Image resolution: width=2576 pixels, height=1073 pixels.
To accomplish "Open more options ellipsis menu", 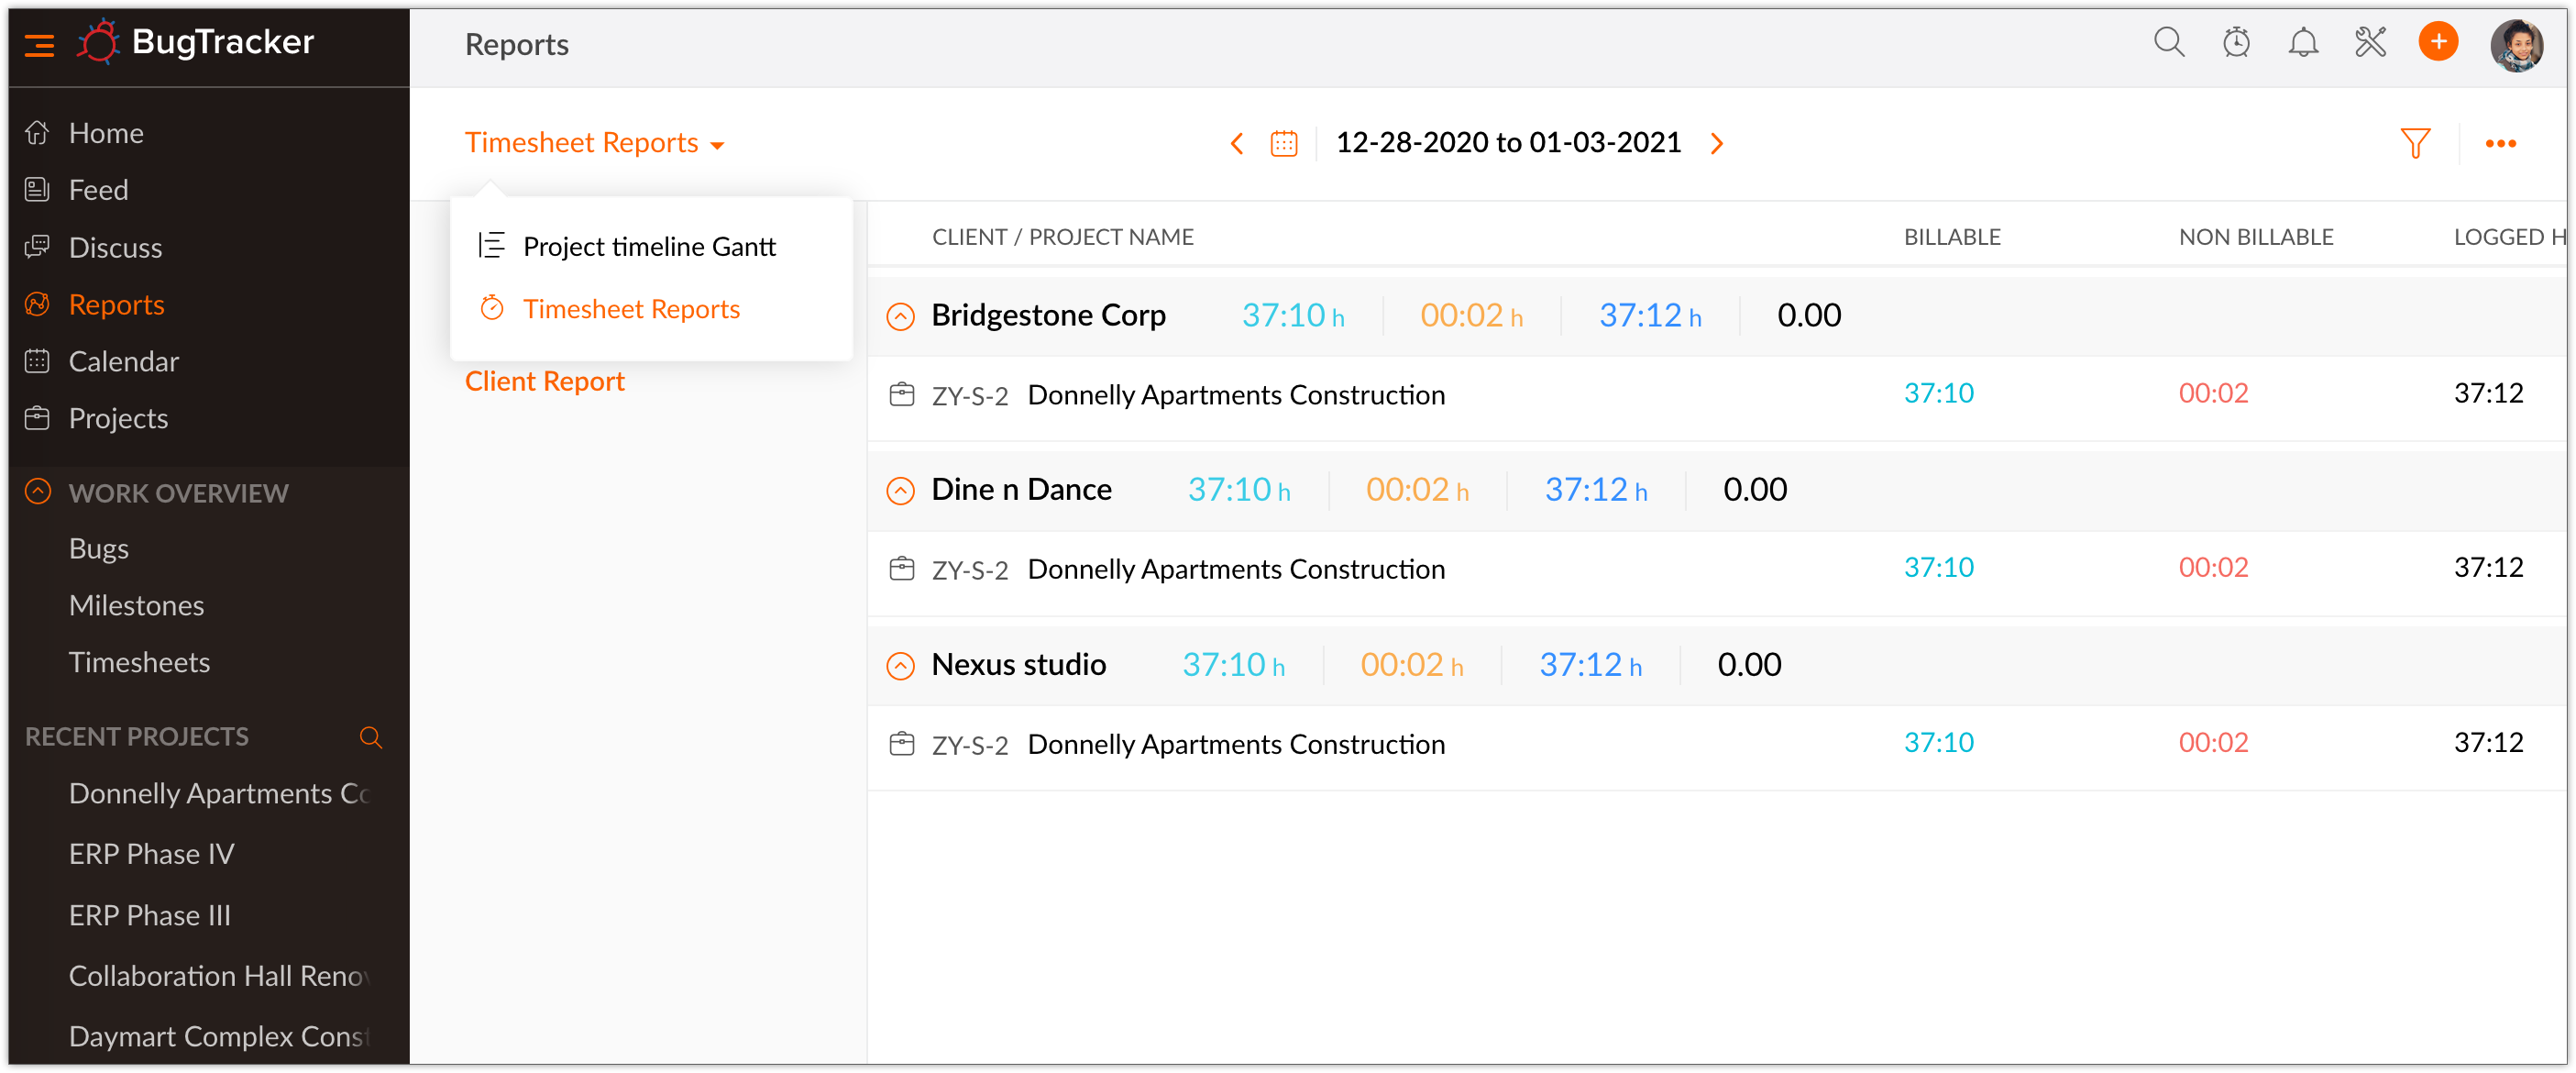I will [x=2500, y=144].
